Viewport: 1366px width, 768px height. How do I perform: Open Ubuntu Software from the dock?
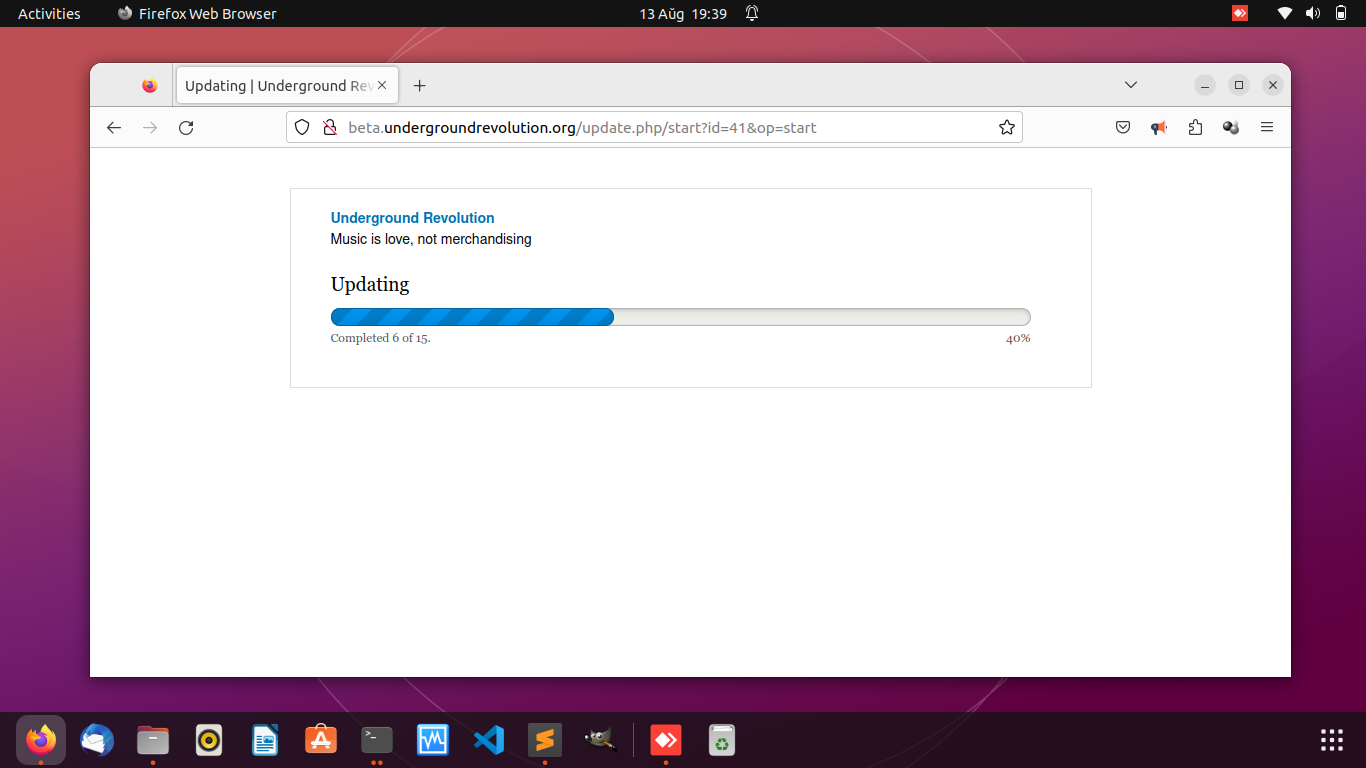[321, 740]
